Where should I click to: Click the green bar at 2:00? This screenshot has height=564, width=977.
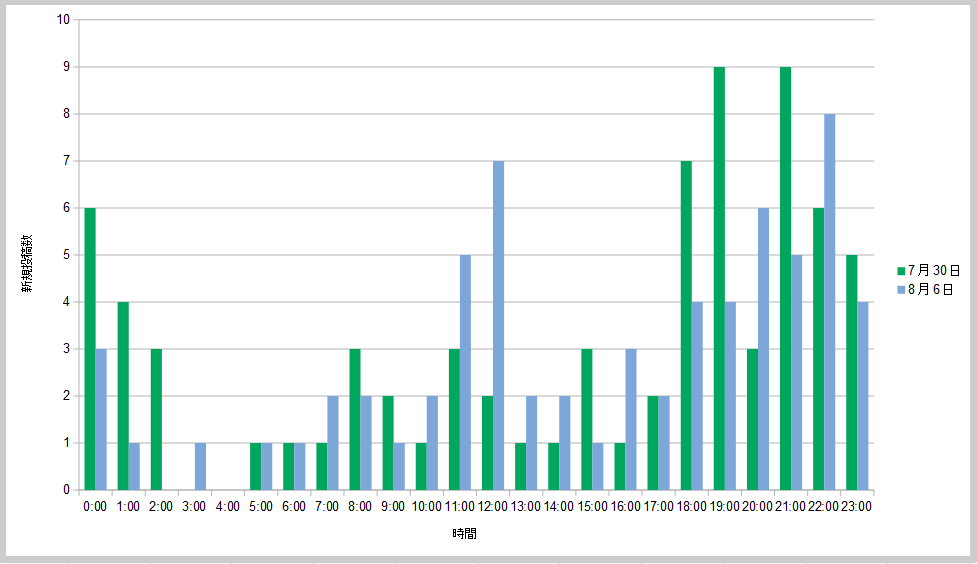pos(156,419)
